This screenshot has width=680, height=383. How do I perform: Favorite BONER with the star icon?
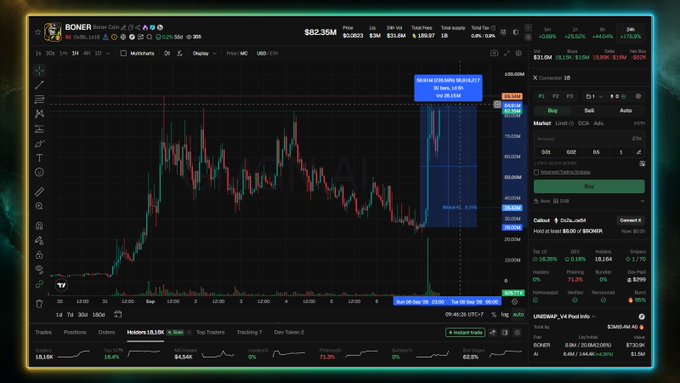38,32
